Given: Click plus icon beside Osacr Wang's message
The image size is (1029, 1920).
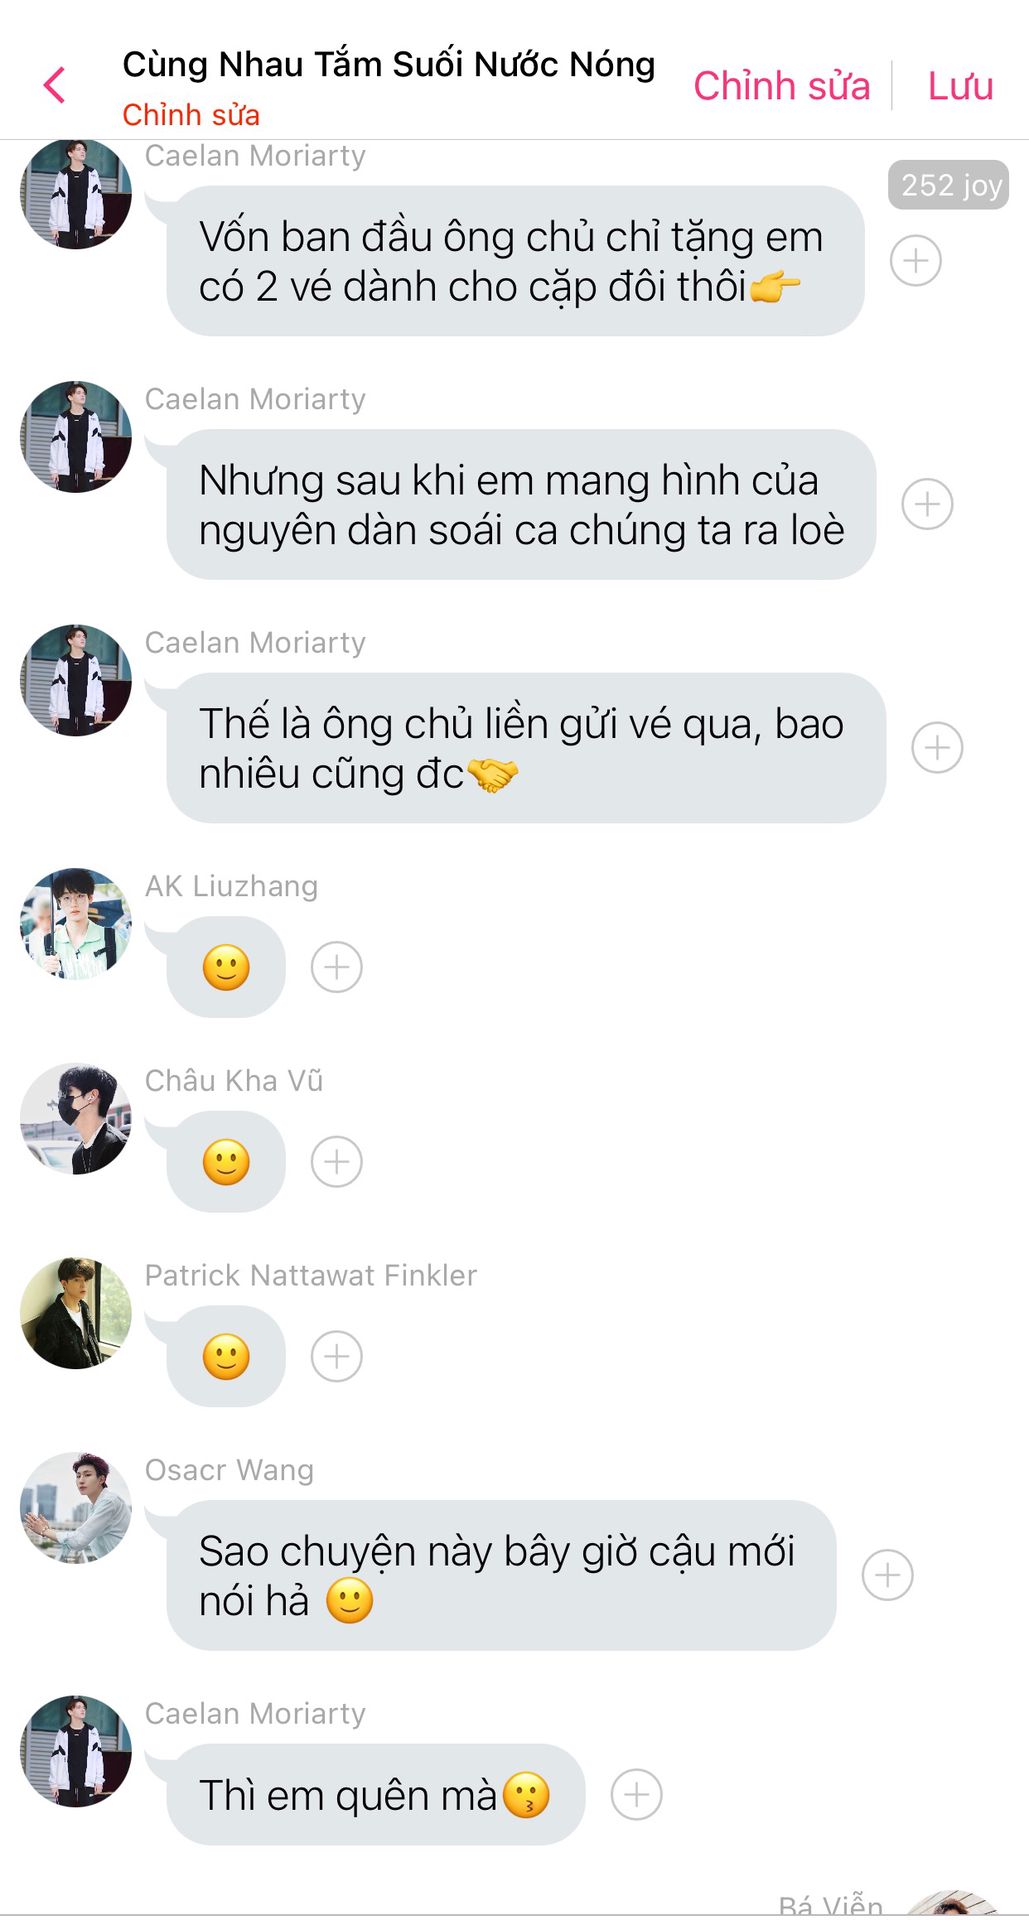Looking at the screenshot, I should (x=887, y=1575).
